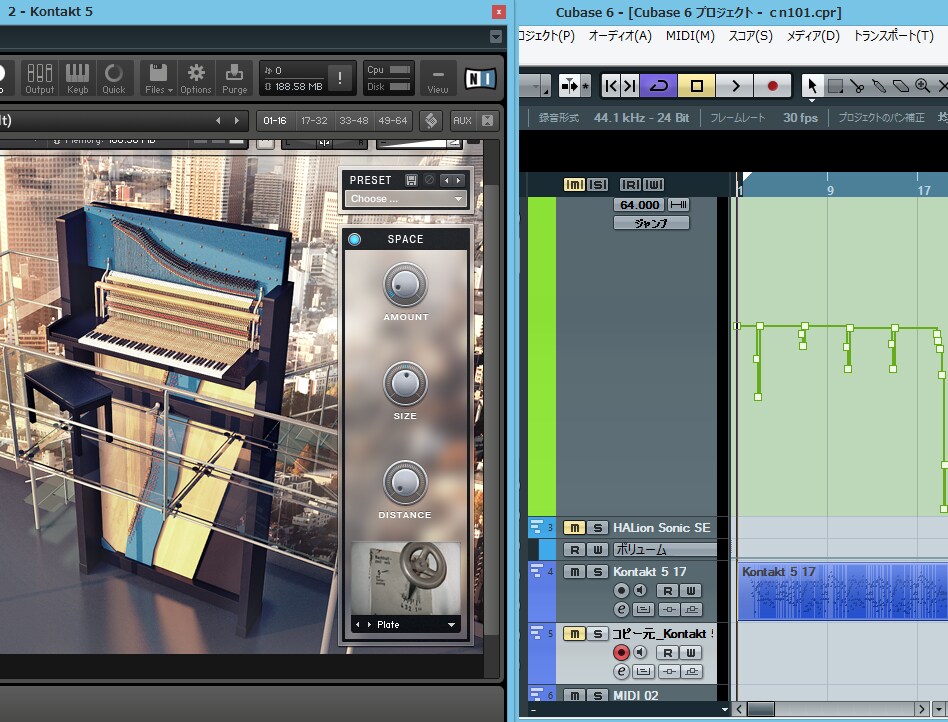
Task: Select the Zoom magnifier tool
Action: [922, 86]
